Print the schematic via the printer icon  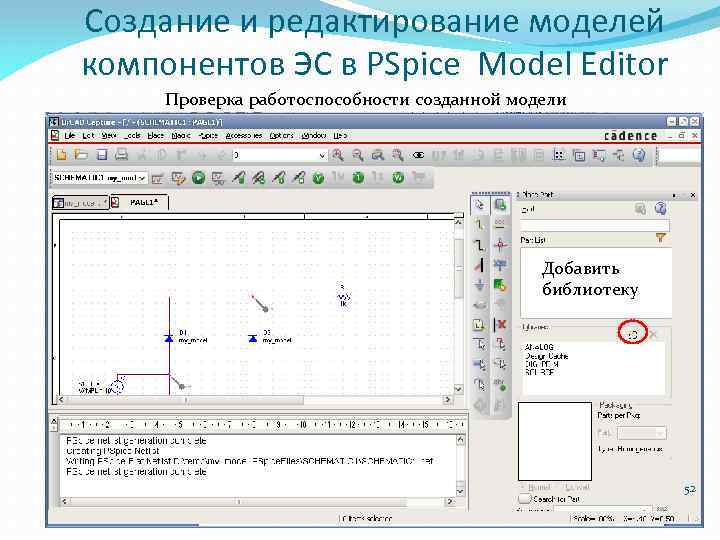click(x=121, y=155)
